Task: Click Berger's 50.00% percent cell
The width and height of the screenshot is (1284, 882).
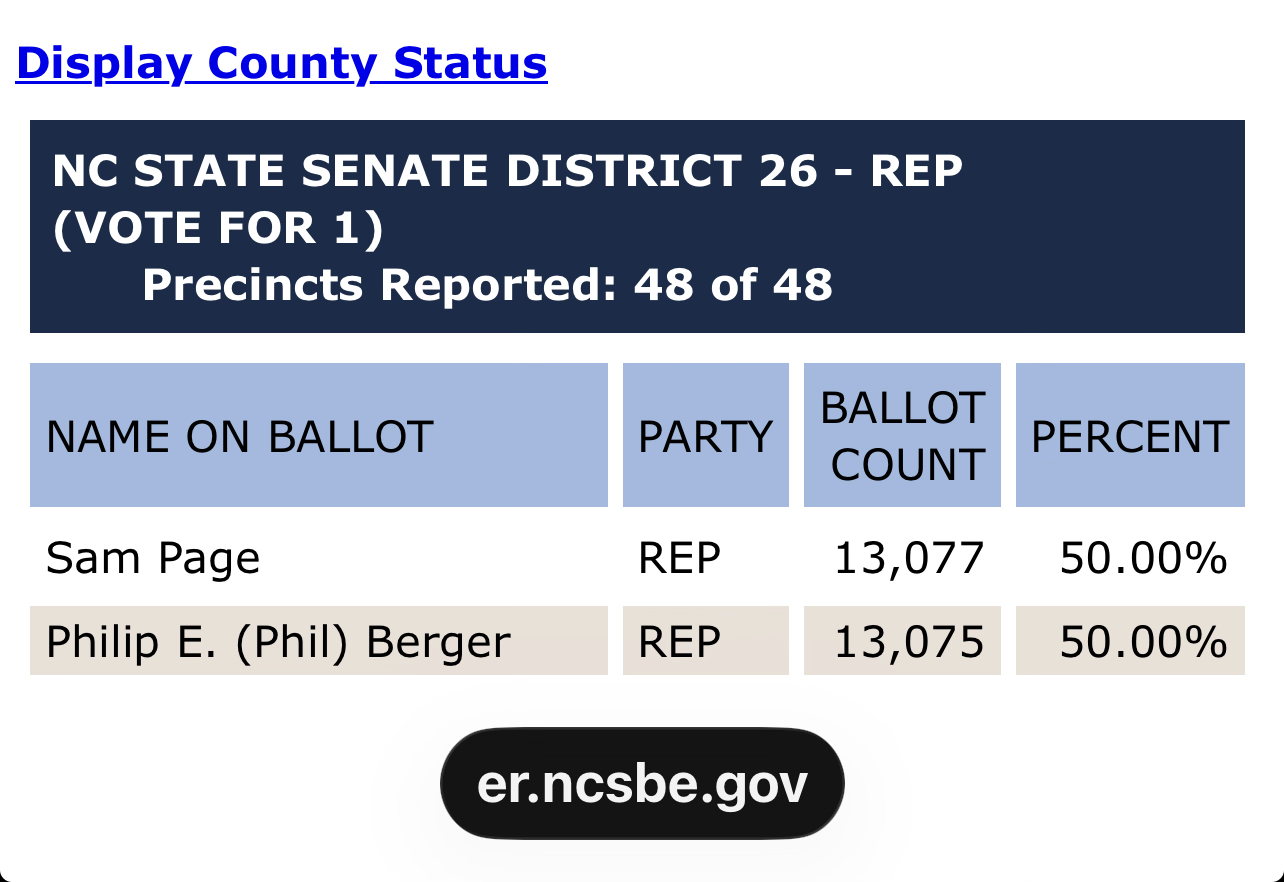Action: click(x=1143, y=641)
